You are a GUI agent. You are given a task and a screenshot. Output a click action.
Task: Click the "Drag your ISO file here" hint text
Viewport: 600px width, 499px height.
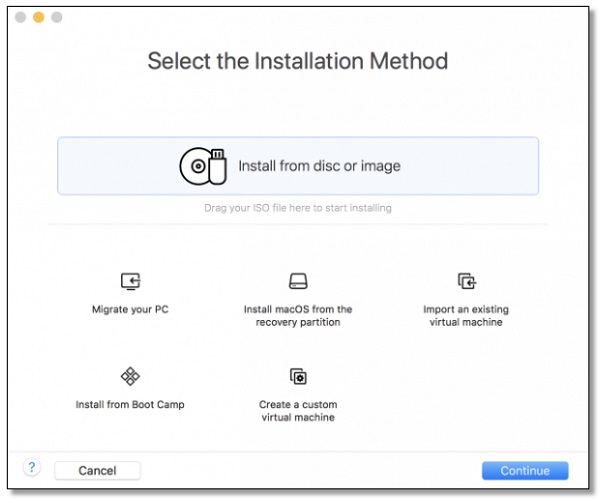tap(298, 208)
